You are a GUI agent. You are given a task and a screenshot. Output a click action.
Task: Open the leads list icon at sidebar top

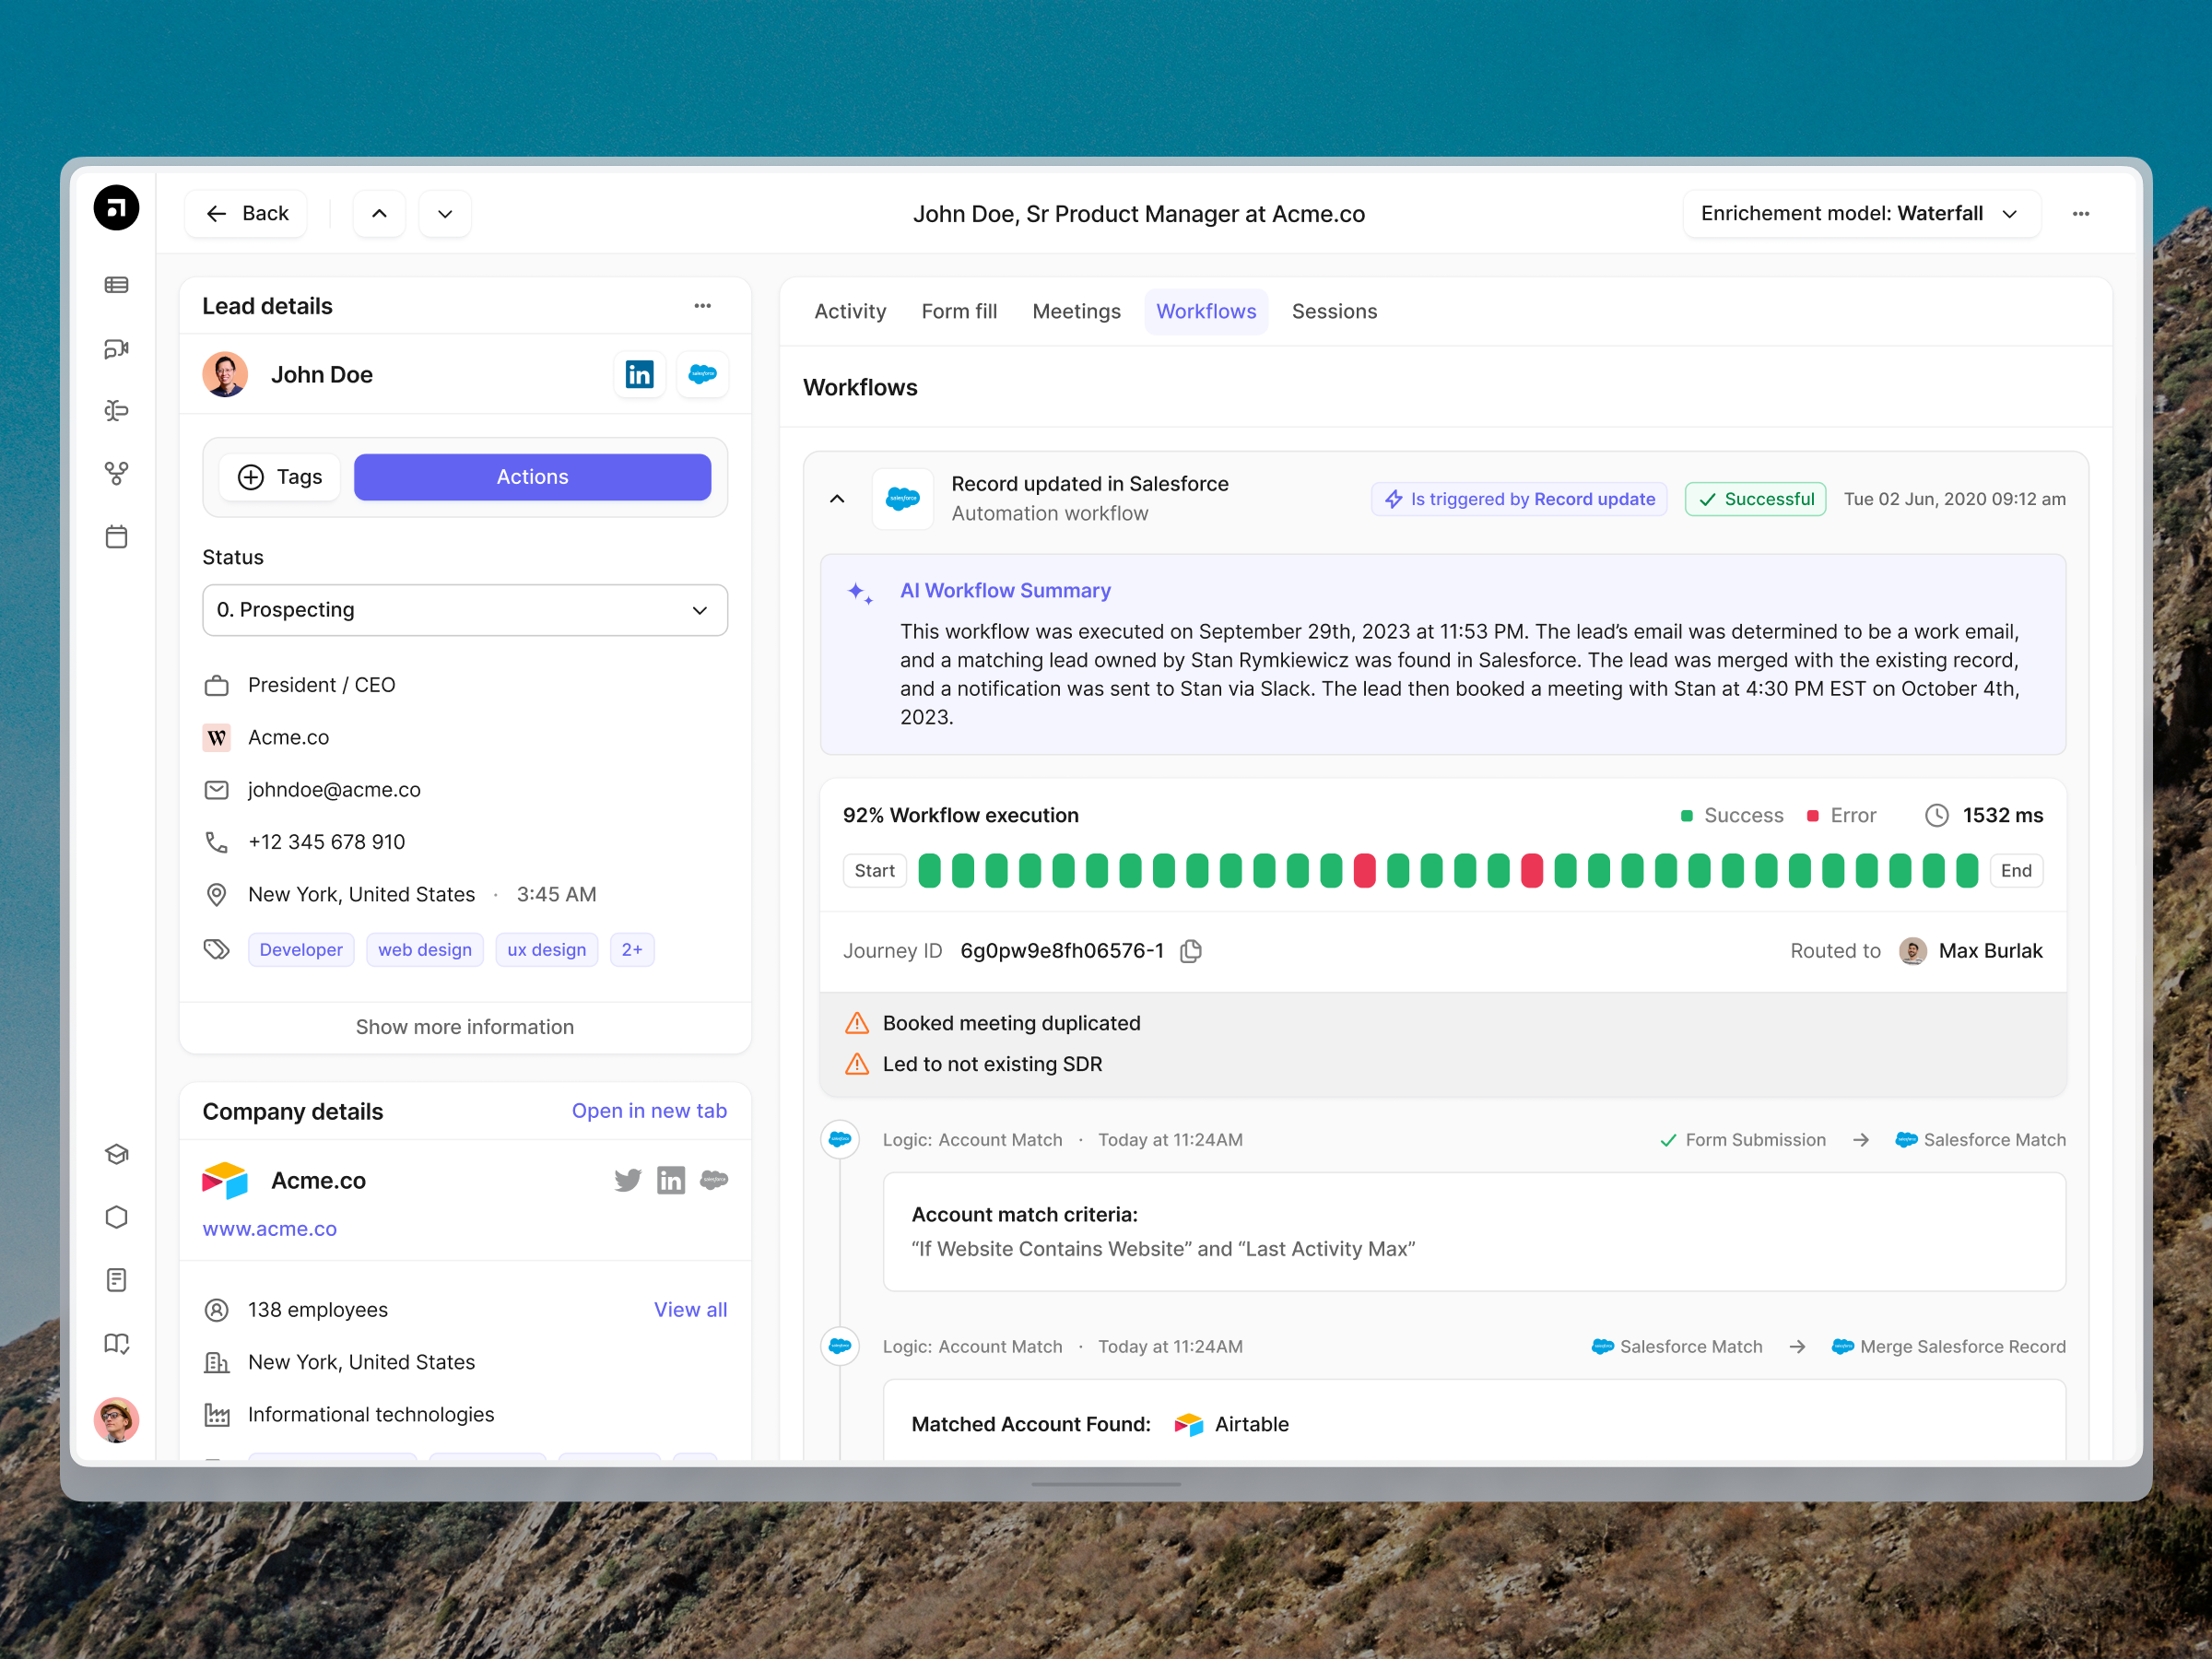pyautogui.click(x=117, y=285)
